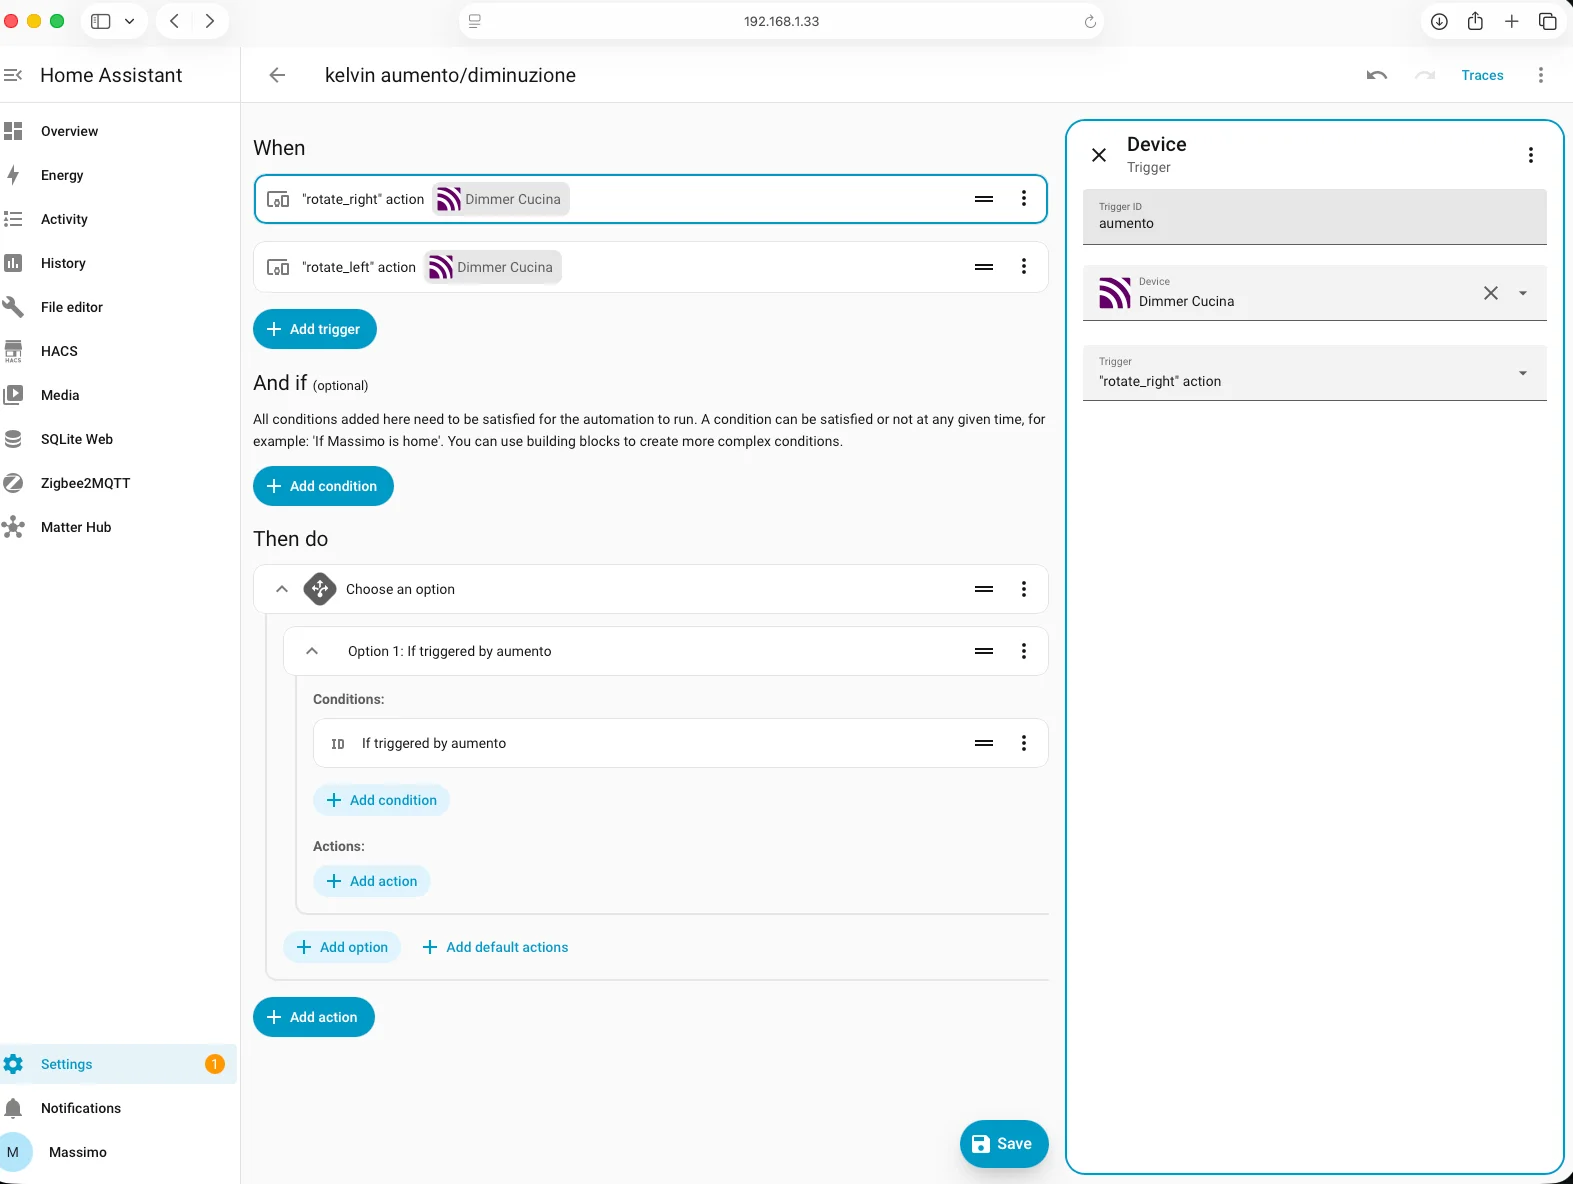This screenshot has height=1184, width=1573.
Task: Open the Device picker dropdown arrow
Action: [1523, 293]
